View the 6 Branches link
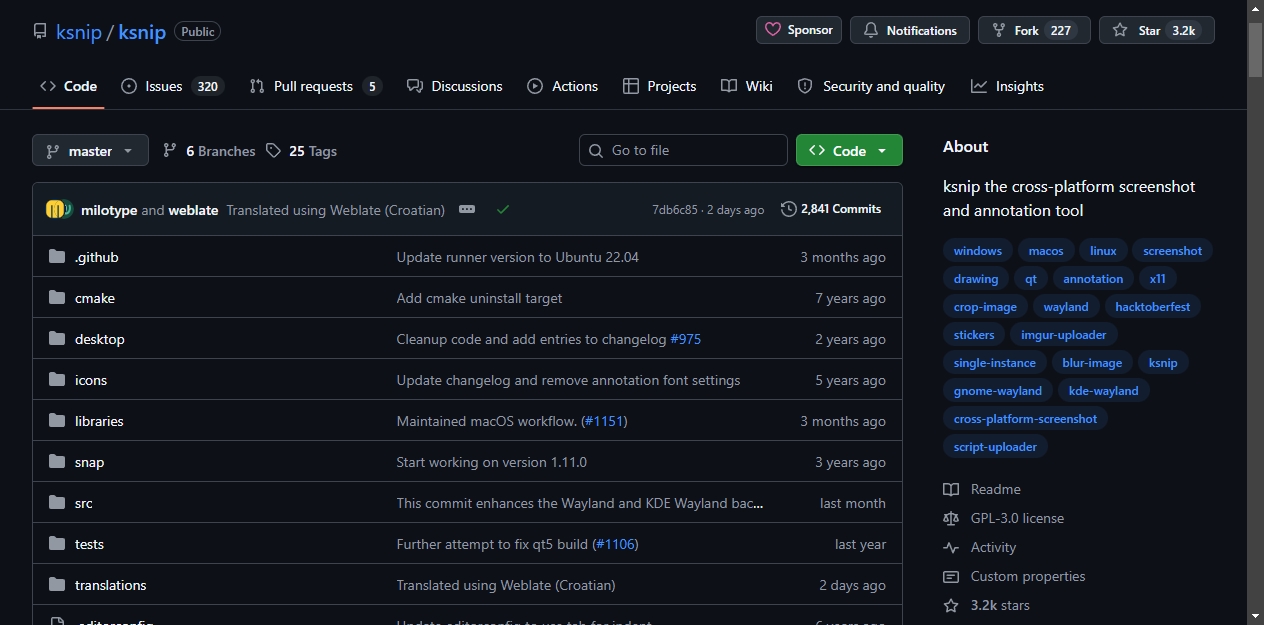1264x625 pixels. pyautogui.click(x=209, y=151)
